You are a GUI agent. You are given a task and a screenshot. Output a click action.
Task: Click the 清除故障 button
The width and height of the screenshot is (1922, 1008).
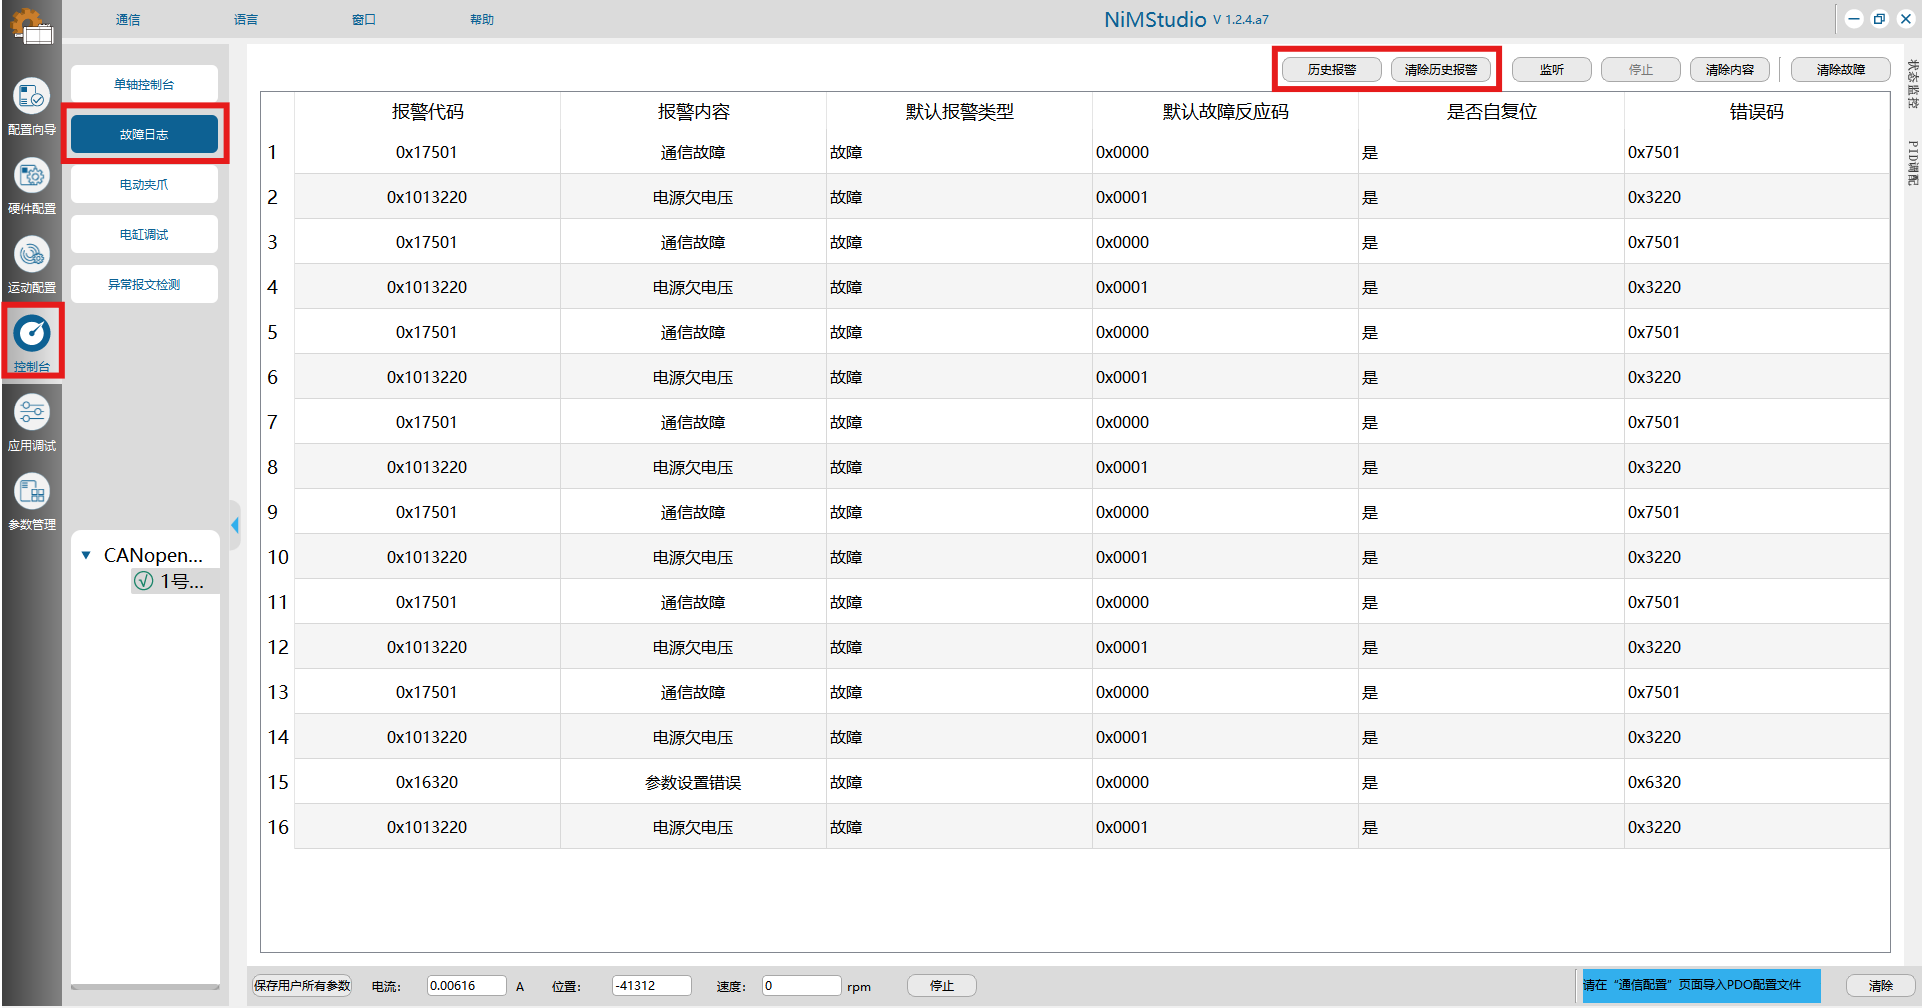[1841, 69]
